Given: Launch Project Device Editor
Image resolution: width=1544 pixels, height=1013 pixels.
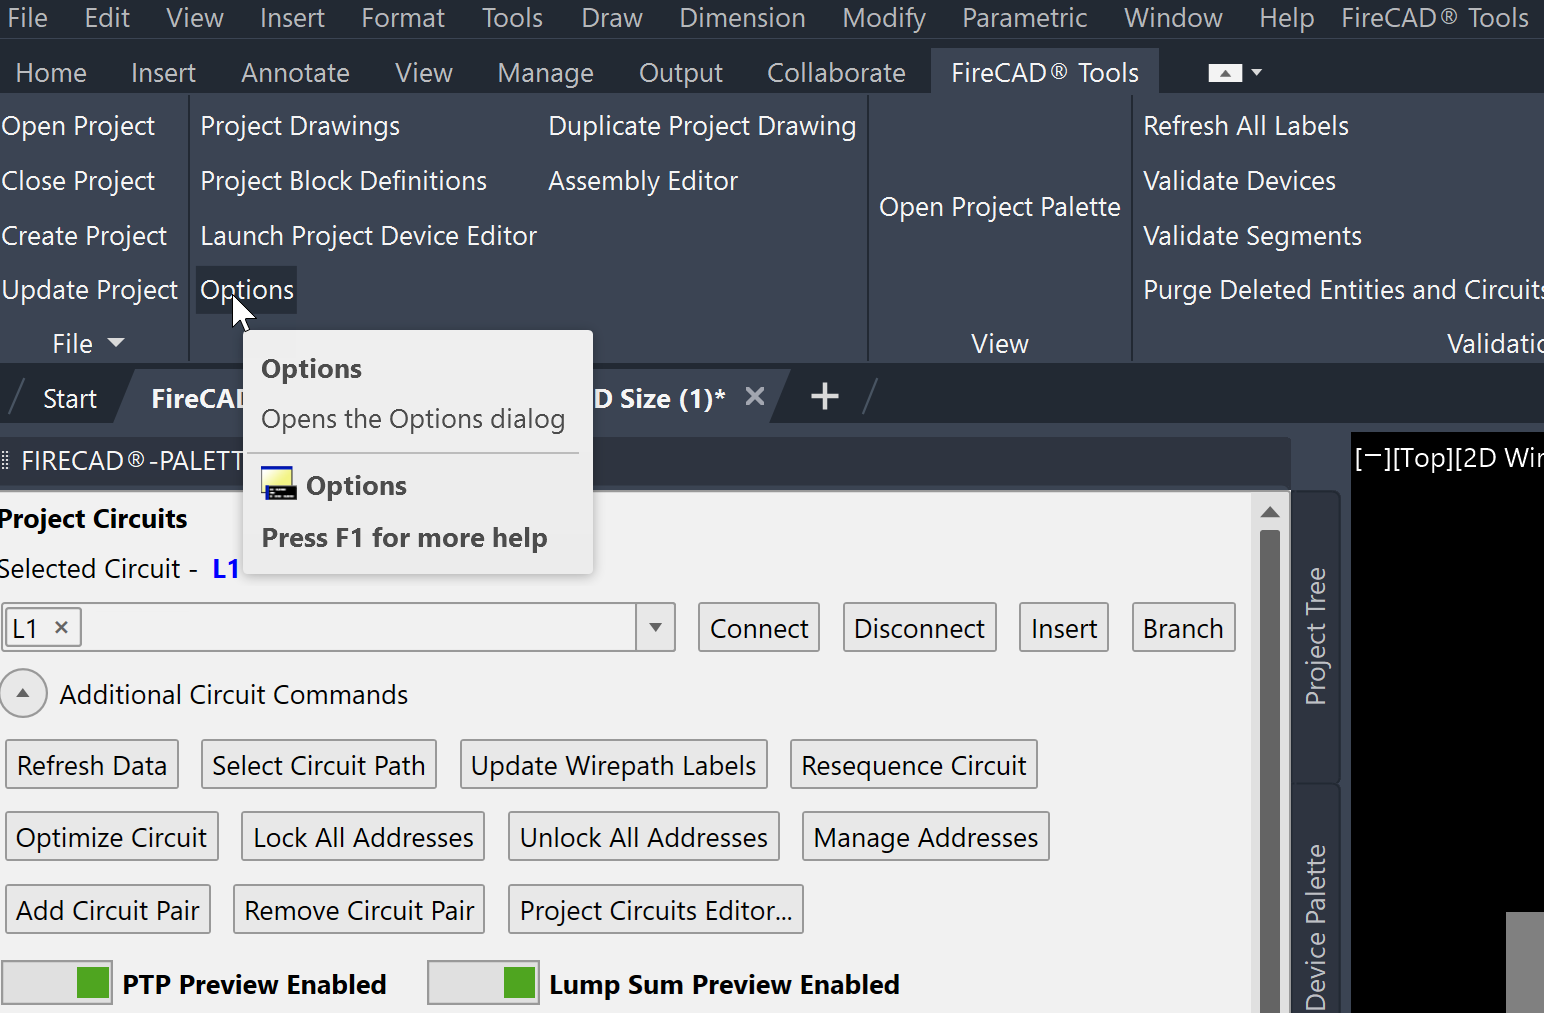Looking at the screenshot, I should point(368,236).
